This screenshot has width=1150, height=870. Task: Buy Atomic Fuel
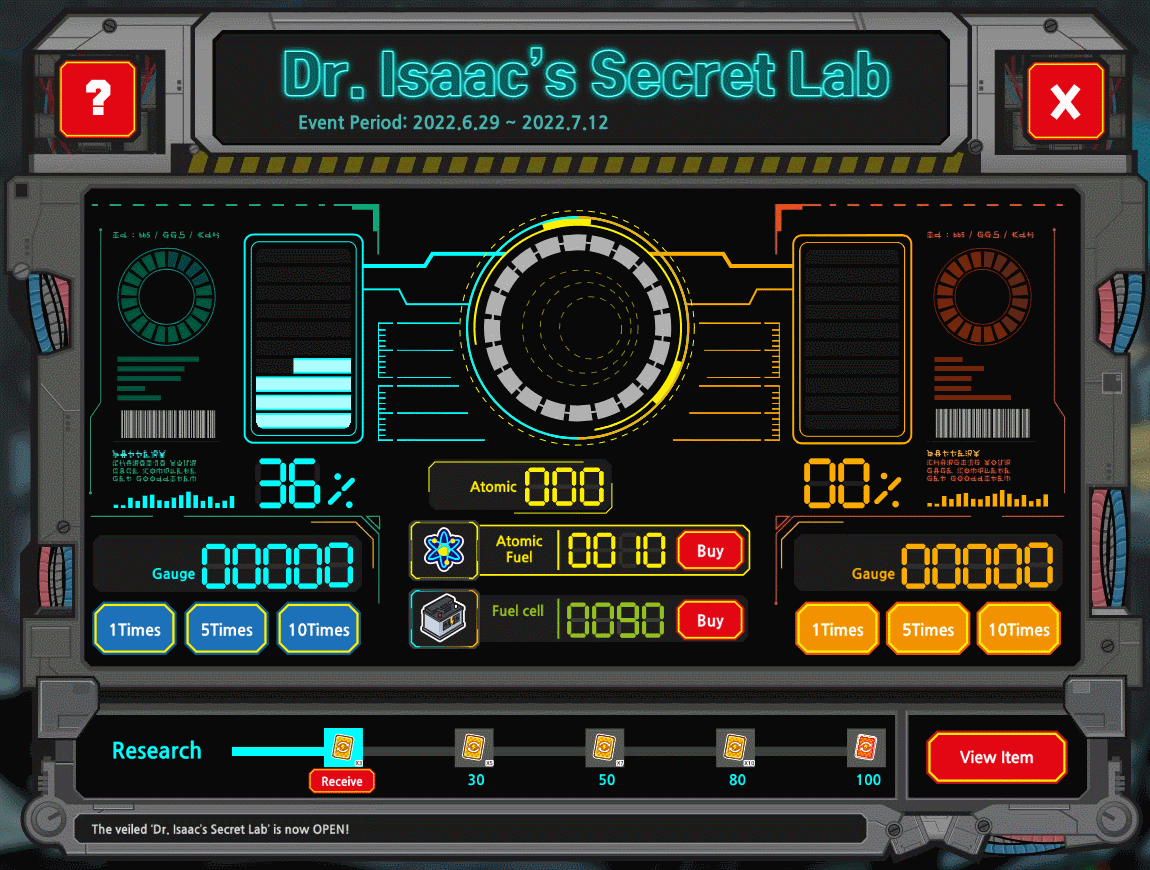click(x=710, y=551)
